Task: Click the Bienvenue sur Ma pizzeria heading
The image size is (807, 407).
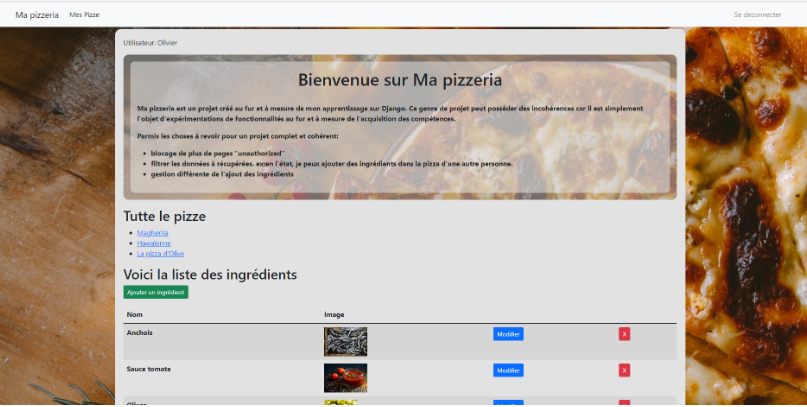Action: click(399, 80)
